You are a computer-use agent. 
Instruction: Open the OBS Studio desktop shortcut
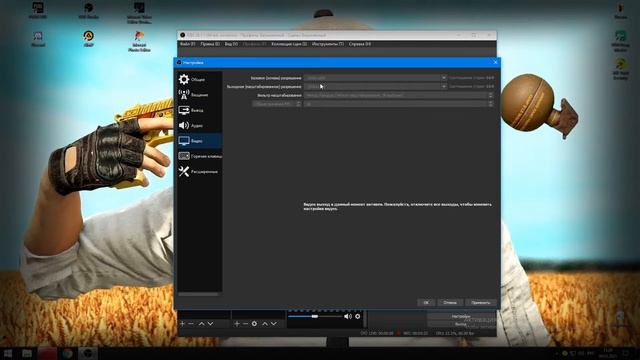point(88,11)
